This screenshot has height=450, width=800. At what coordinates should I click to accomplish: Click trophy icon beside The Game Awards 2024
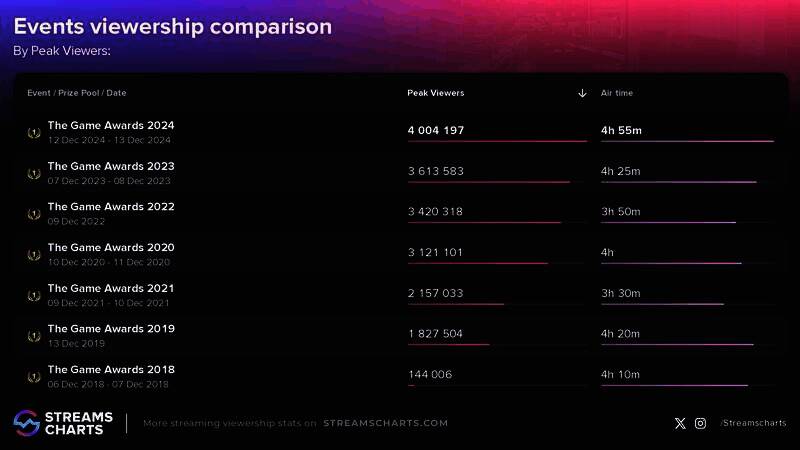tap(34, 133)
